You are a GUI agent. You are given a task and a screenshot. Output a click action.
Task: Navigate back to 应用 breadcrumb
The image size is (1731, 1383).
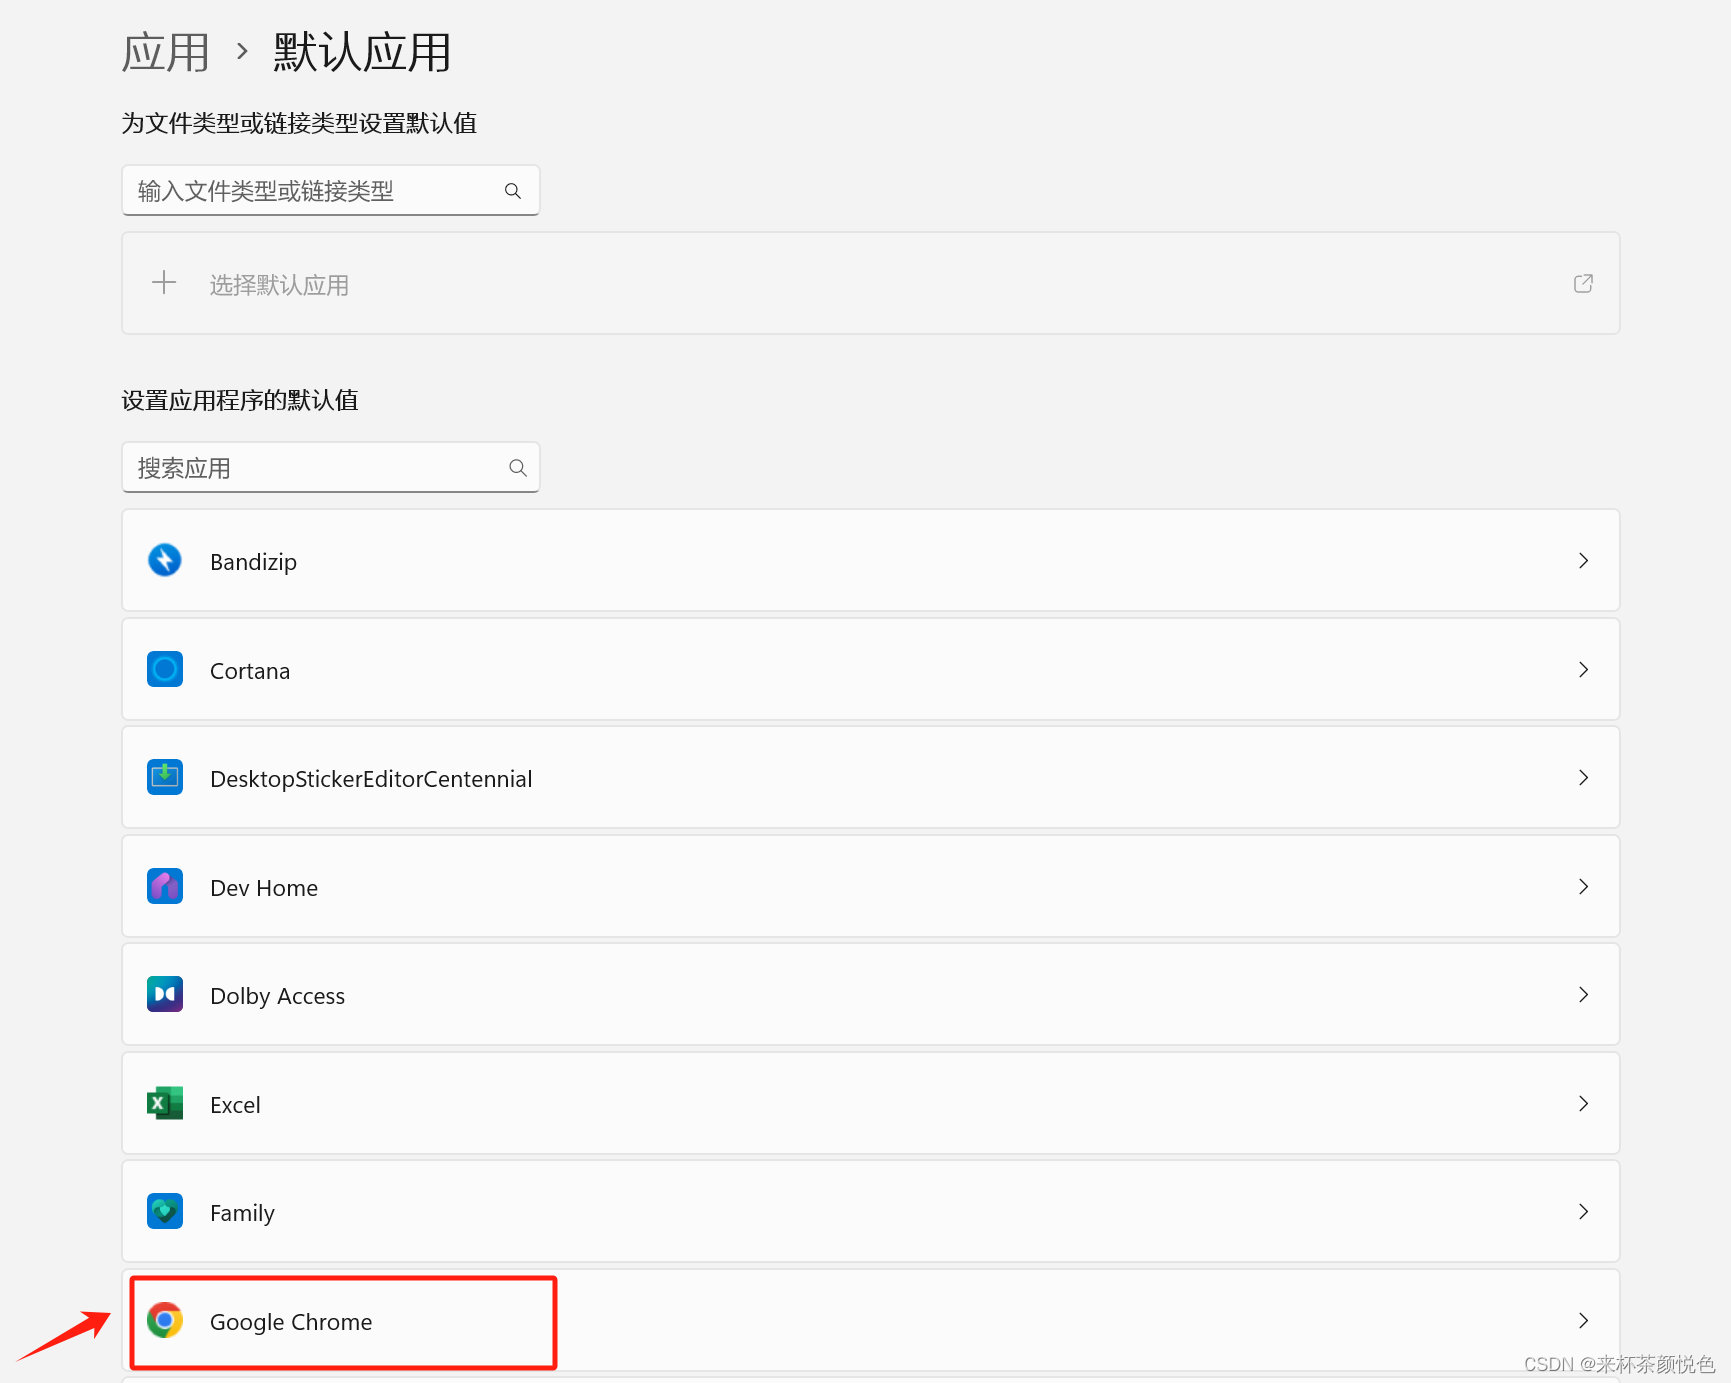(164, 51)
